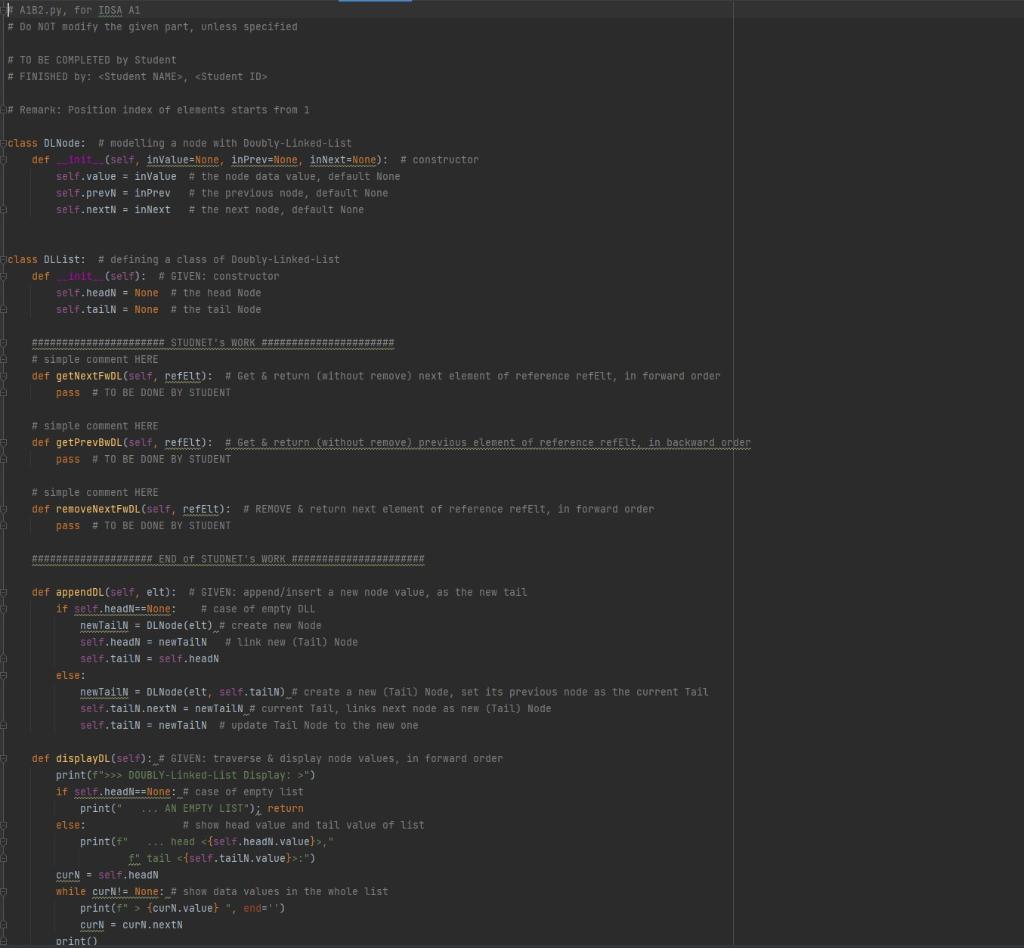Collapse the DLList class fold region
The width and height of the screenshot is (1024, 948).
(5, 259)
